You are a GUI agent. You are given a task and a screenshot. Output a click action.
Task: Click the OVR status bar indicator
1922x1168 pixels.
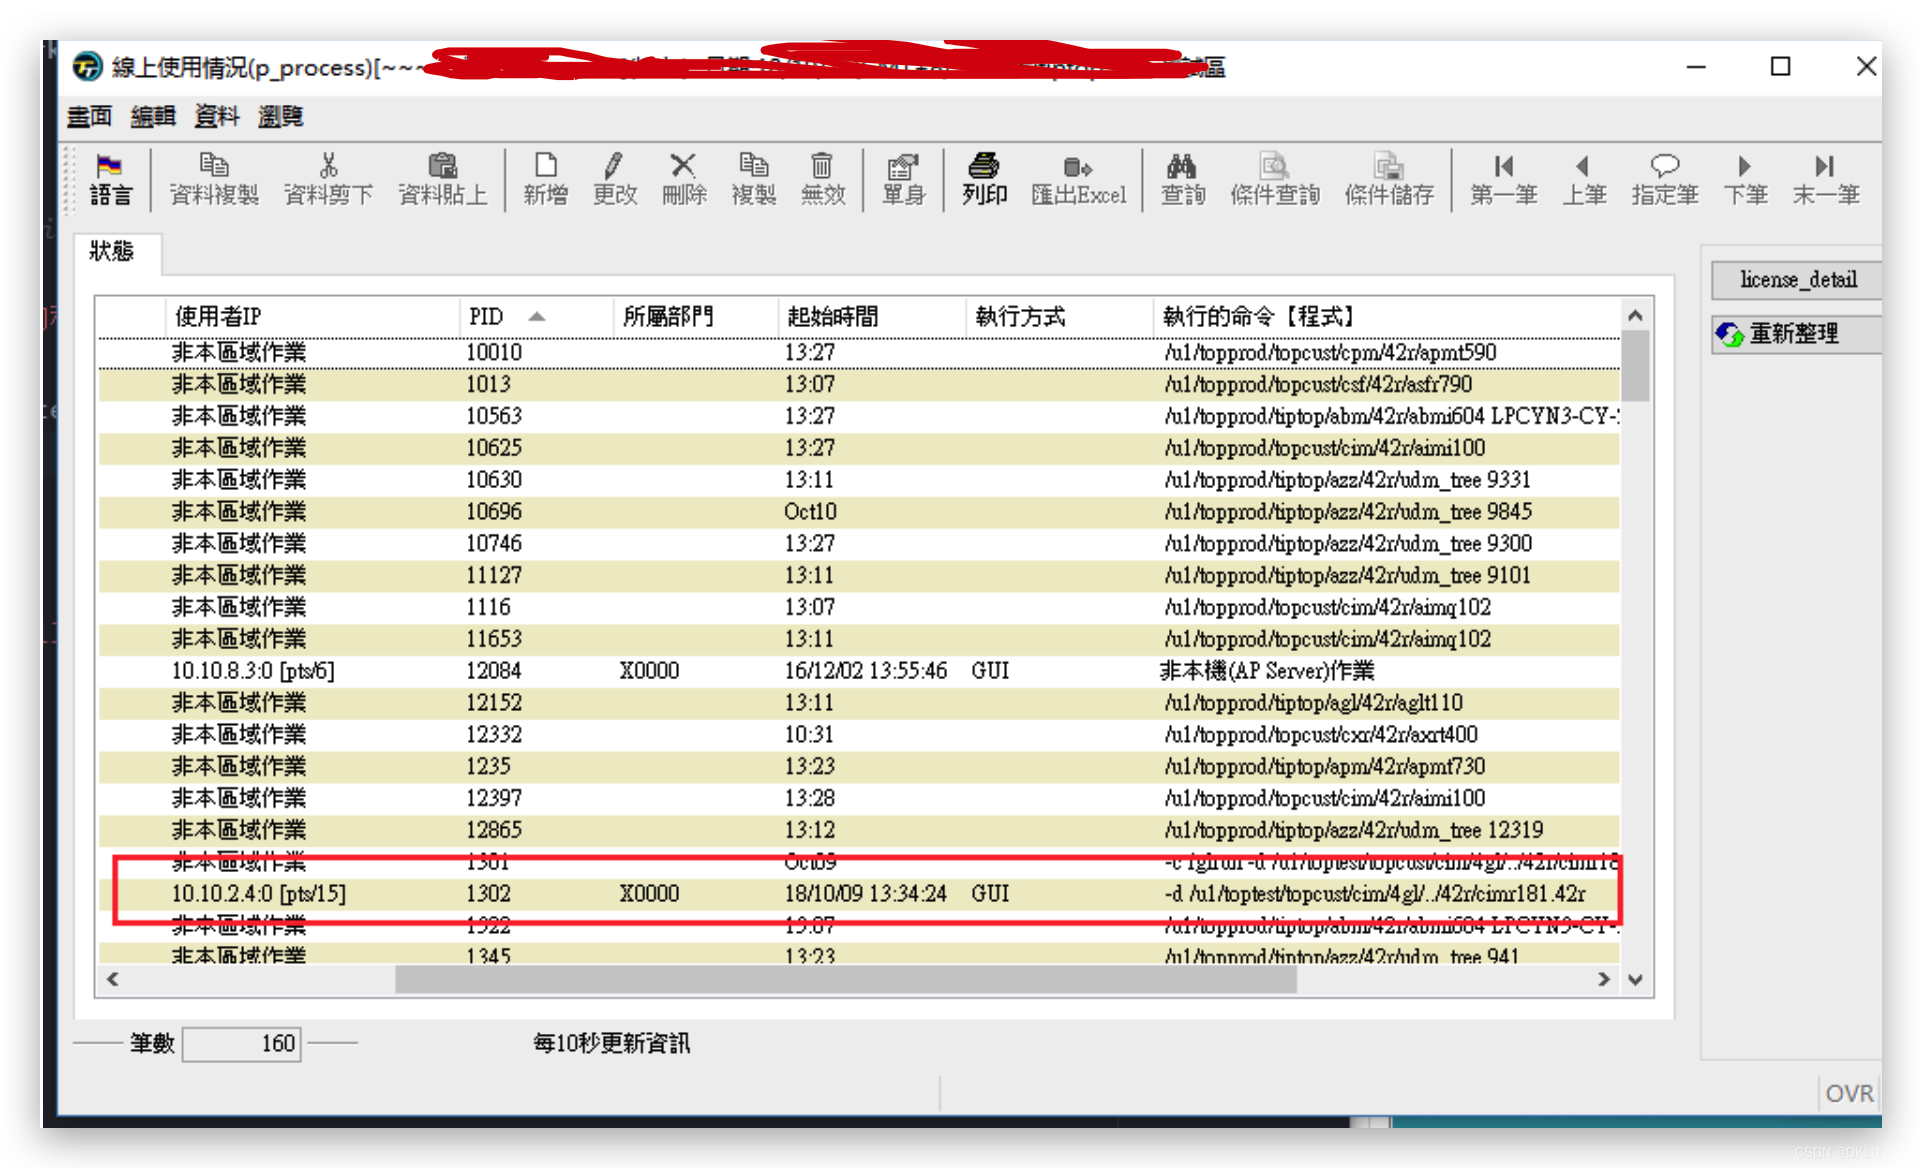(x=1849, y=1093)
